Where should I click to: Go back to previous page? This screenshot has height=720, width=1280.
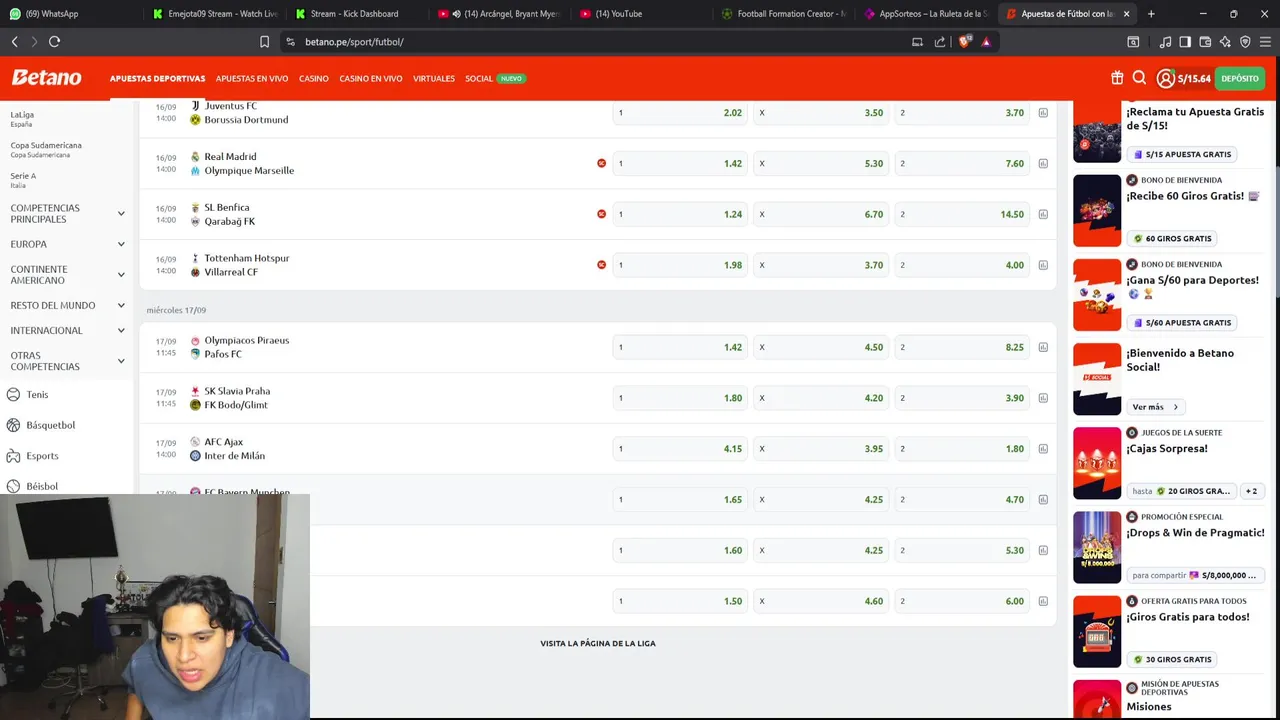[x=14, y=42]
